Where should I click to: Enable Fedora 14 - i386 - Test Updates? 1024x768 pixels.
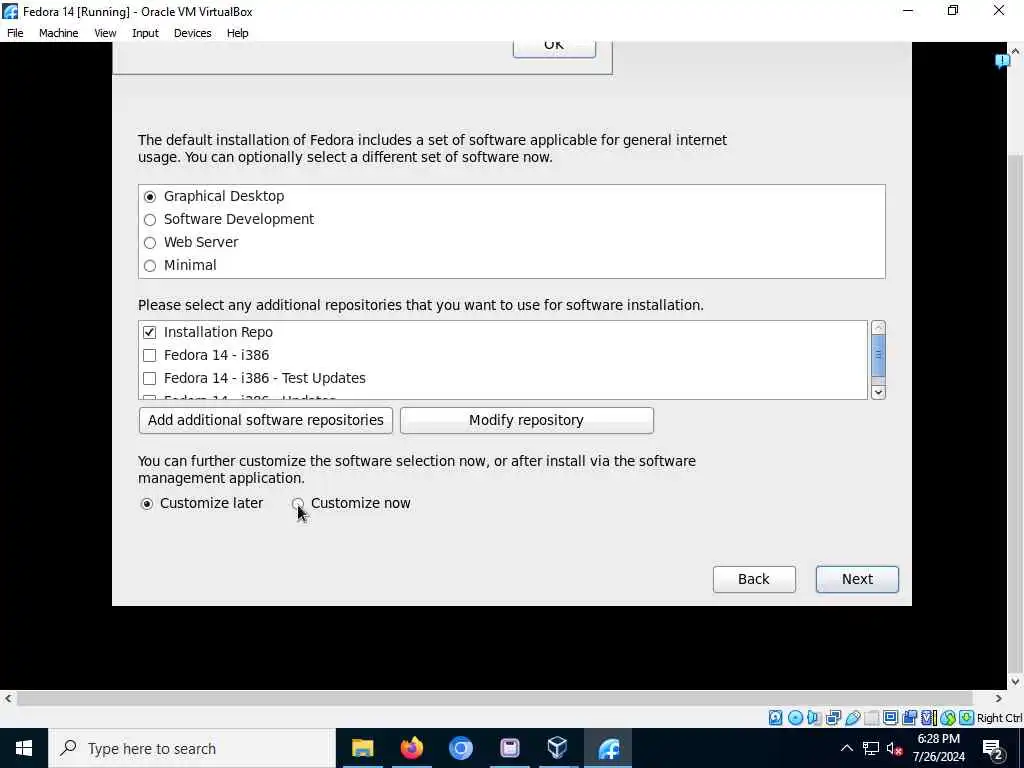coord(150,378)
